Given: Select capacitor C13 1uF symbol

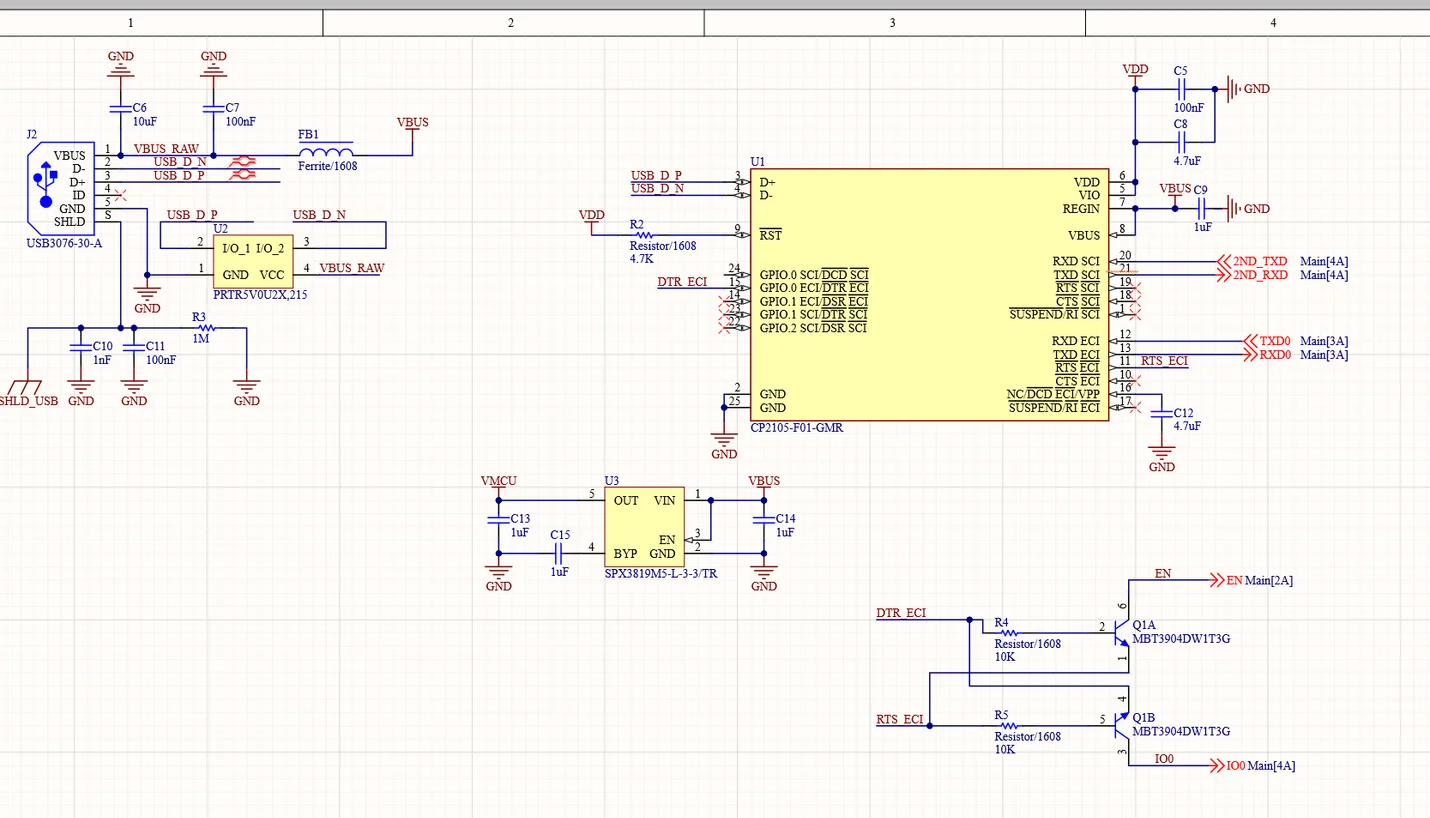Looking at the screenshot, I should (497, 520).
